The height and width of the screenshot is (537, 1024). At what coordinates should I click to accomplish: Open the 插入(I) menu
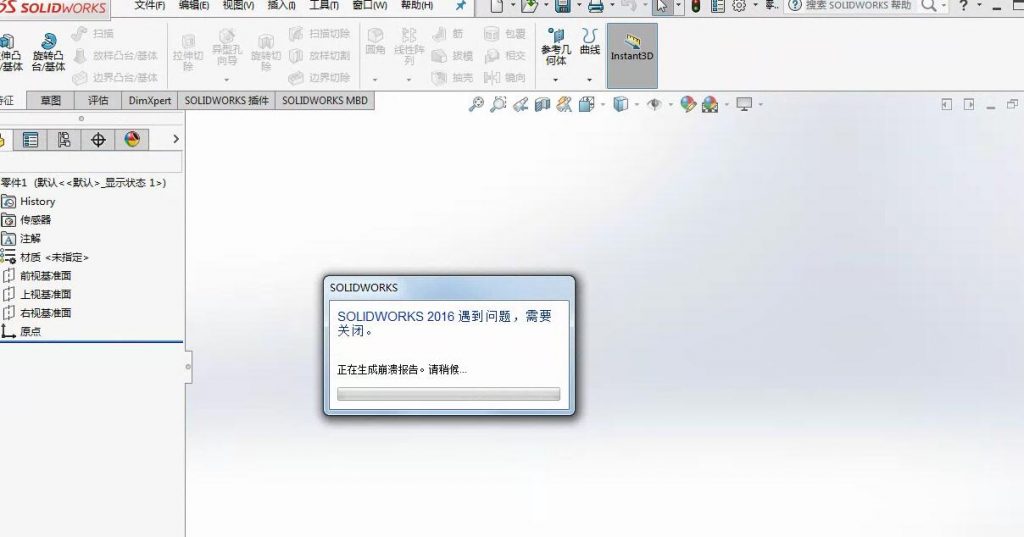281,5
